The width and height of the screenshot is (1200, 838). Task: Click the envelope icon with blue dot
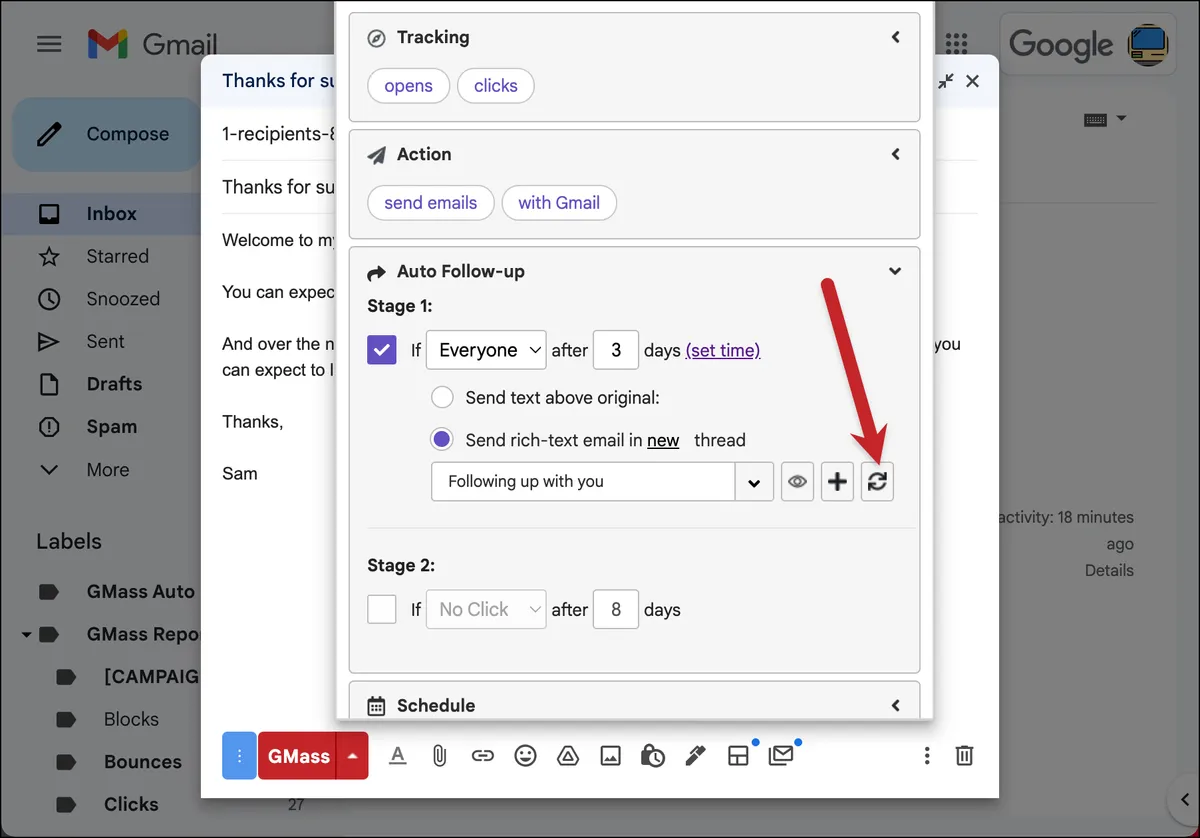point(781,756)
